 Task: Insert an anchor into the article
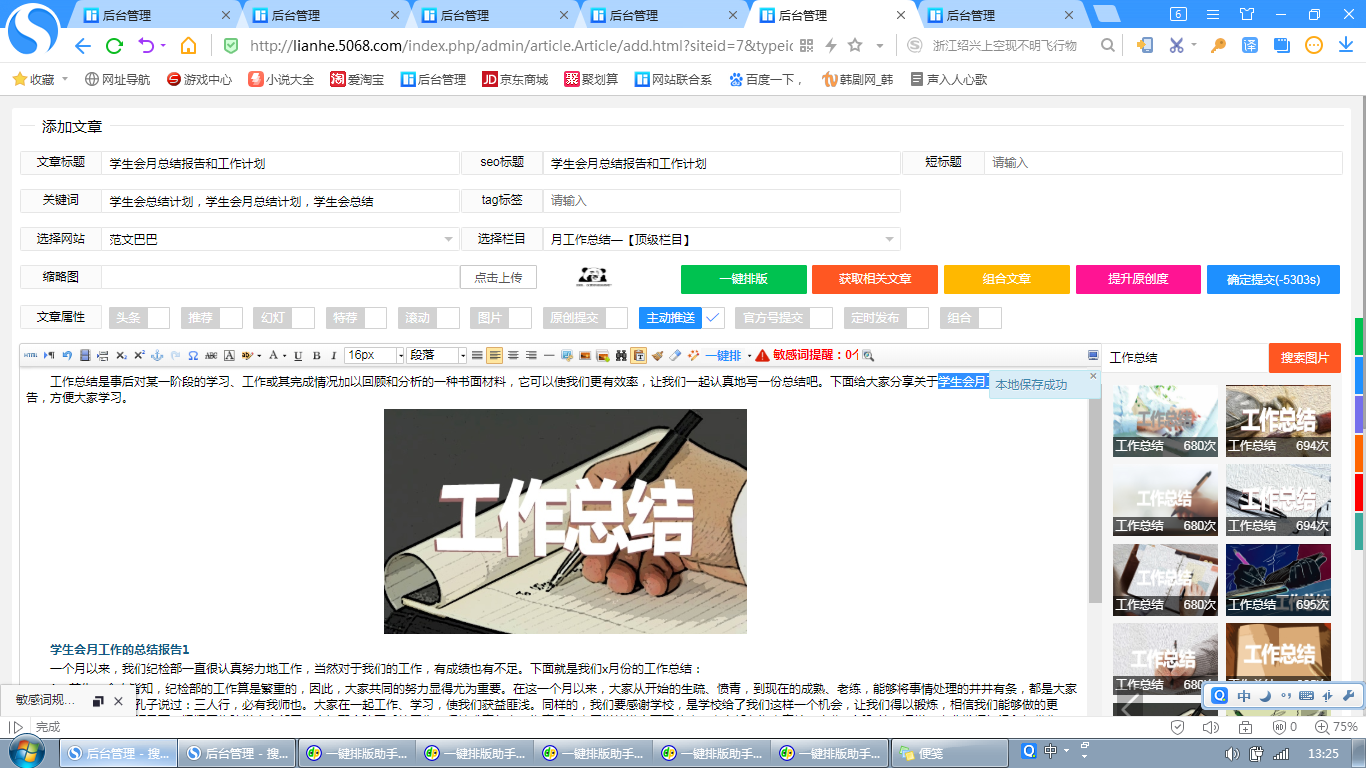click(x=157, y=355)
